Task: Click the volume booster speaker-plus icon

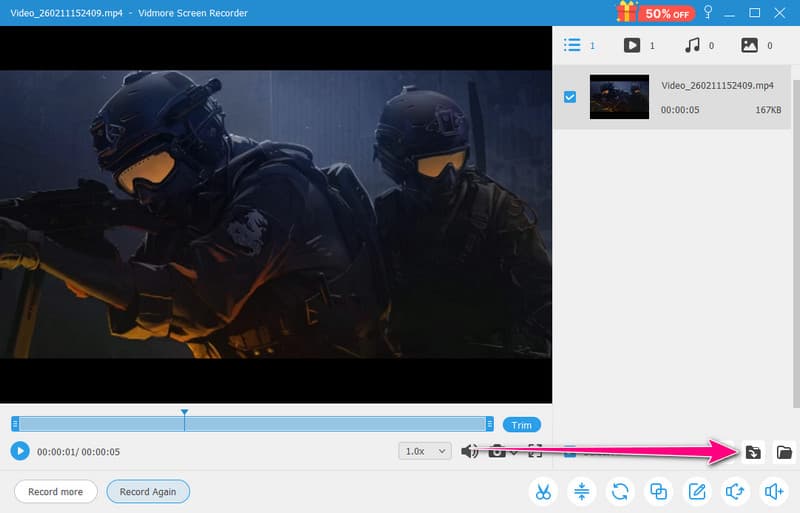Action: [773, 491]
